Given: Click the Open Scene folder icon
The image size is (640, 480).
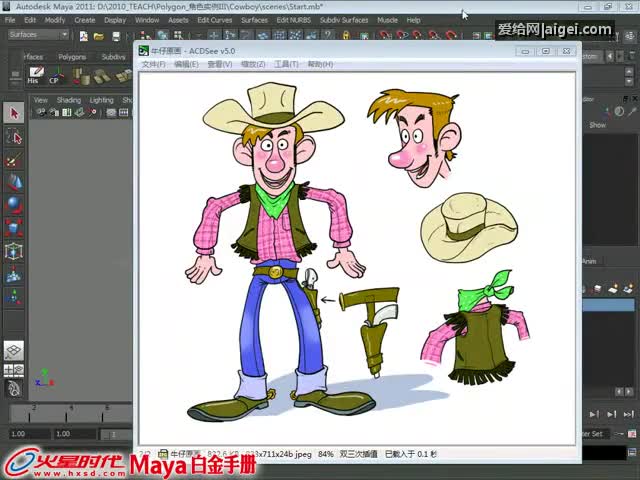Looking at the screenshot, I should (x=99, y=36).
